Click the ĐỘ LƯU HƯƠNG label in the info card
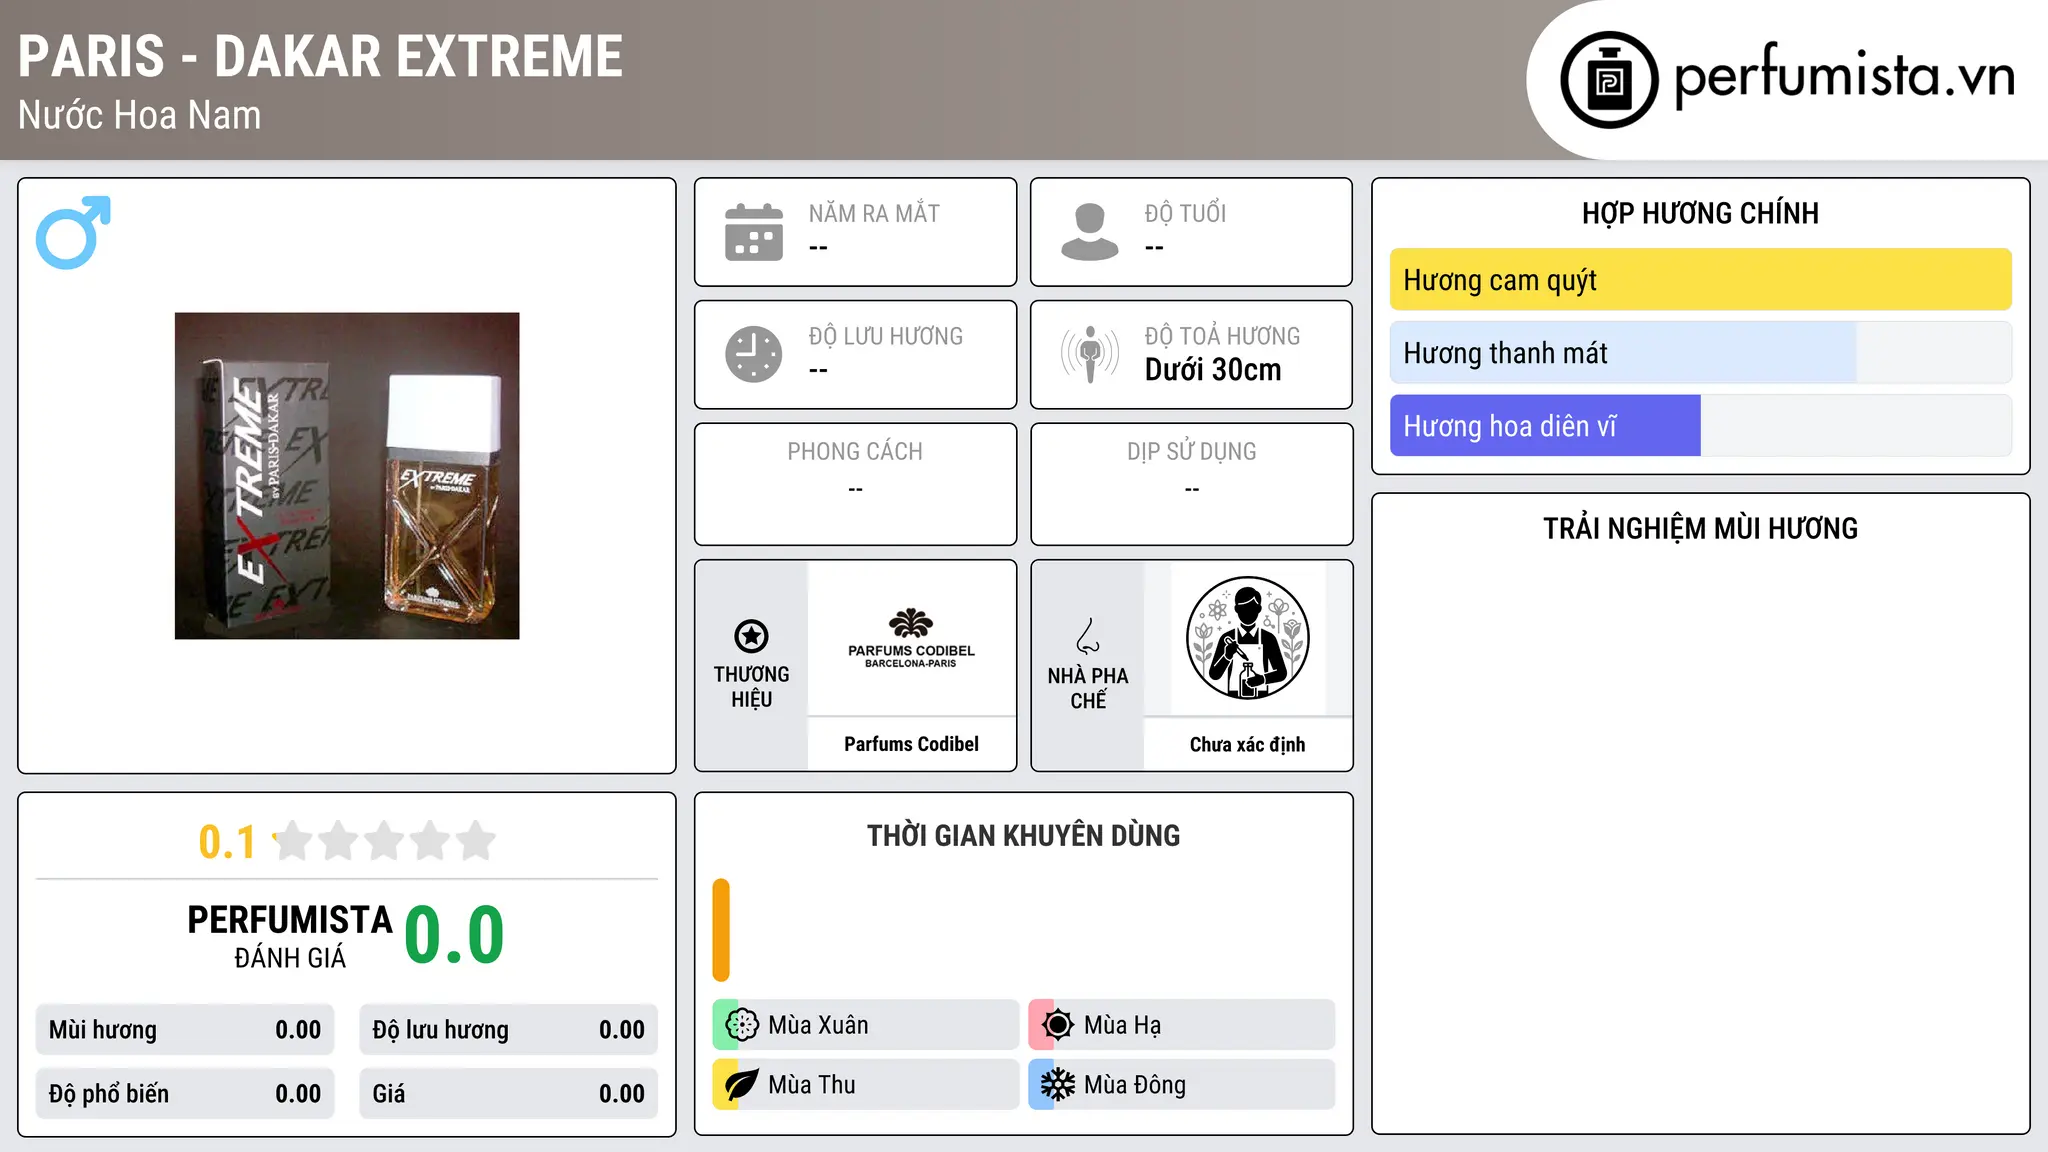This screenshot has height=1152, width=2048. [886, 336]
